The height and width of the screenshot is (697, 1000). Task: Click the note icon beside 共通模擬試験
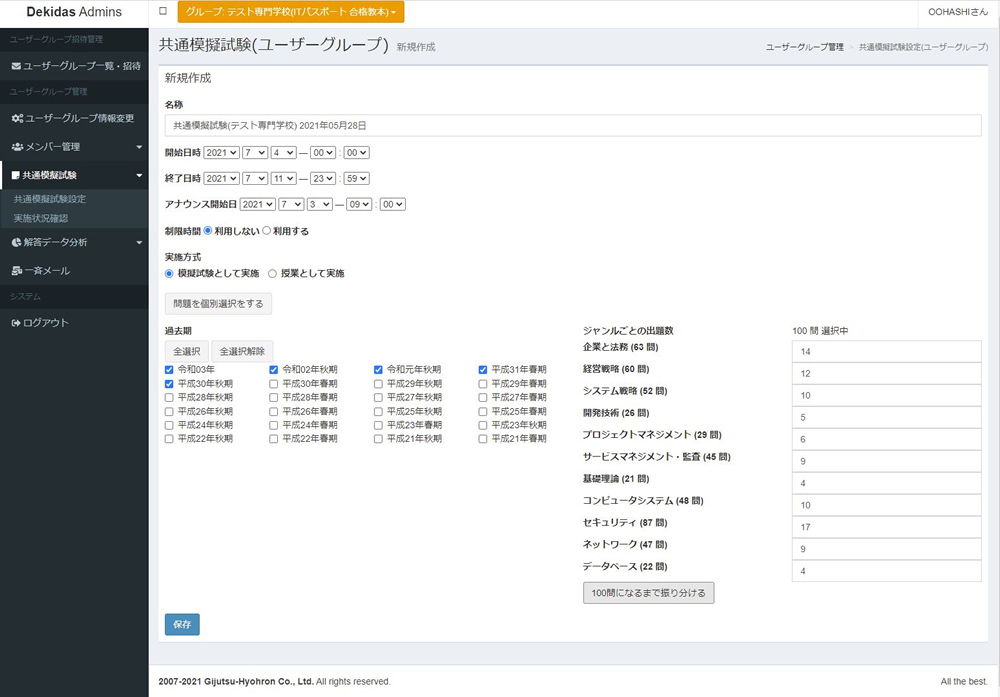(15, 175)
